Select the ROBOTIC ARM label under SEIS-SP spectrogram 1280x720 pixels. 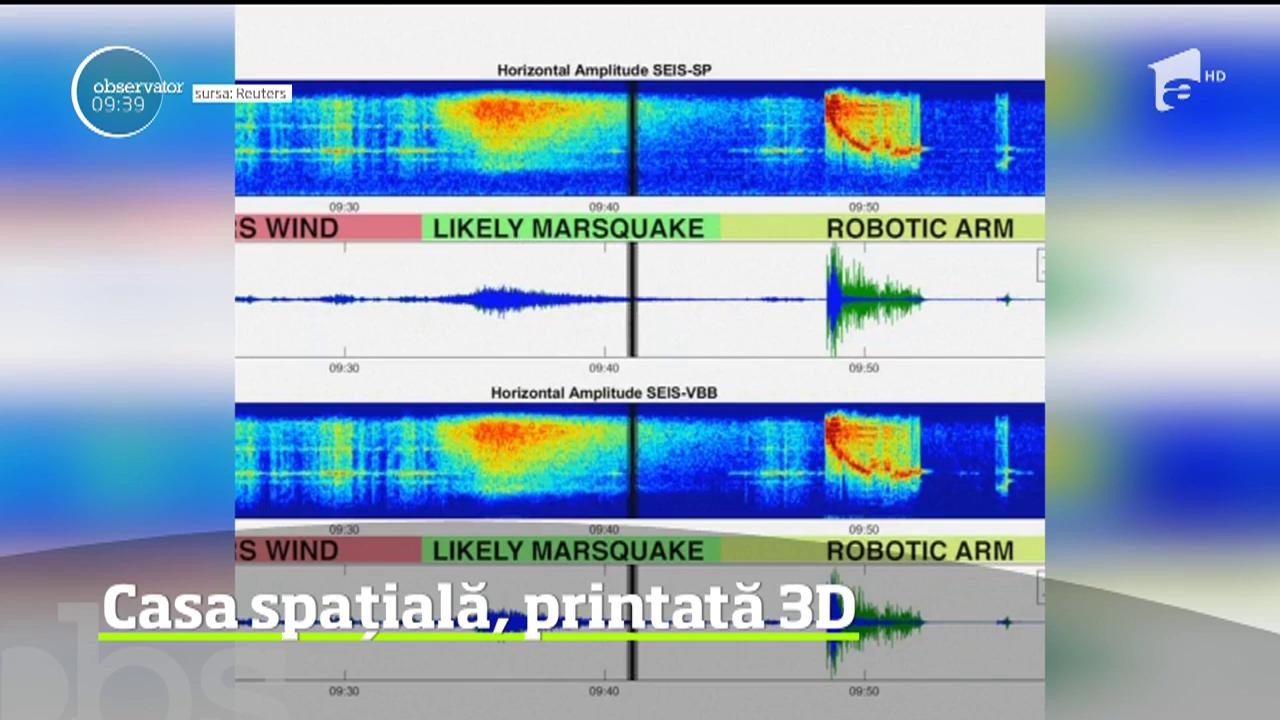point(920,228)
